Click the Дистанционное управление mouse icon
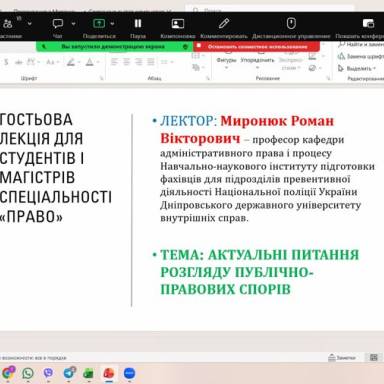Viewport: 384px width, 384px height. point(291,24)
